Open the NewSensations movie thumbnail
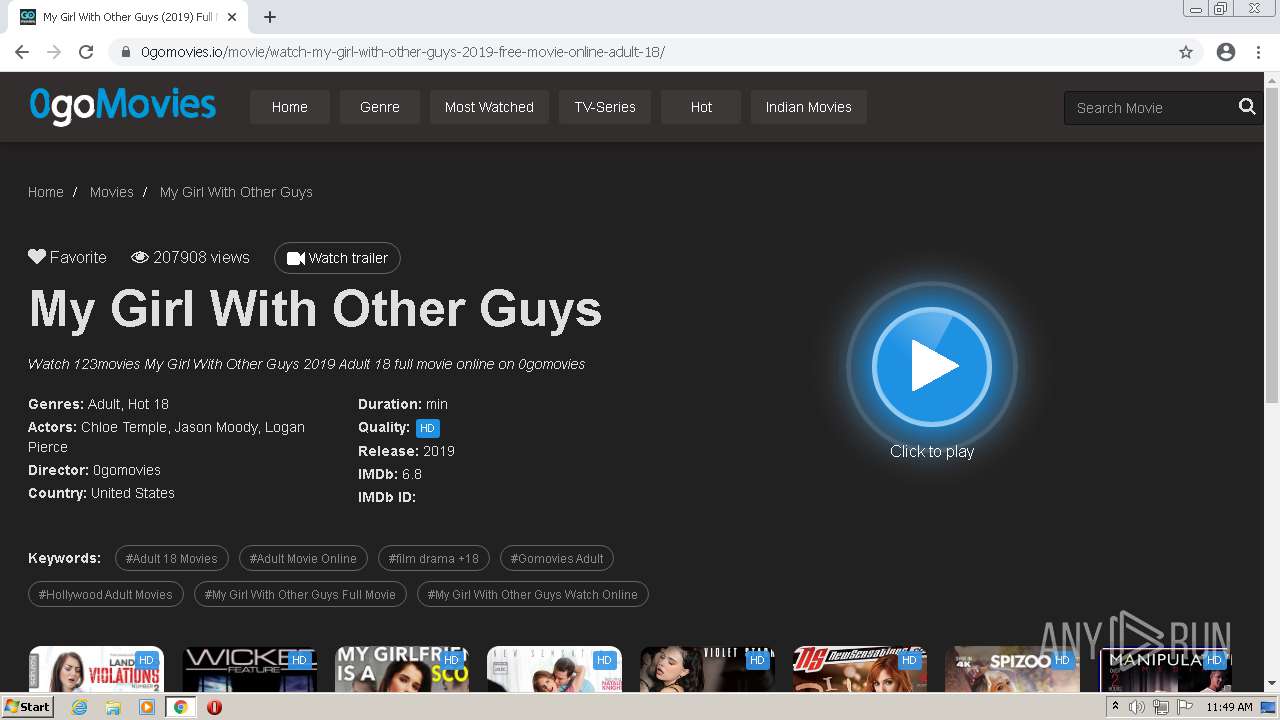 click(860, 669)
